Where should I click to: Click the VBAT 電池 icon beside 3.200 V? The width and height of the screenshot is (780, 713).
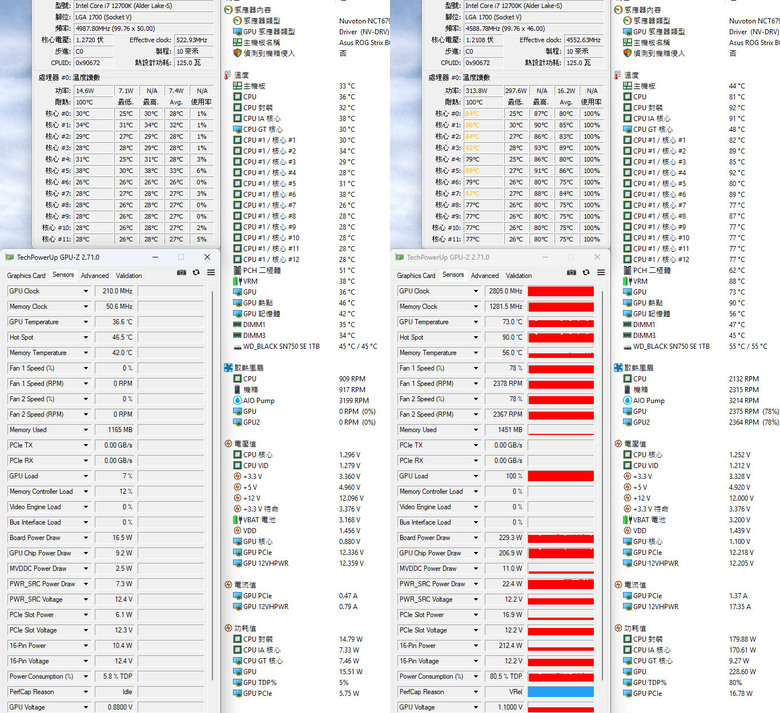click(628, 519)
